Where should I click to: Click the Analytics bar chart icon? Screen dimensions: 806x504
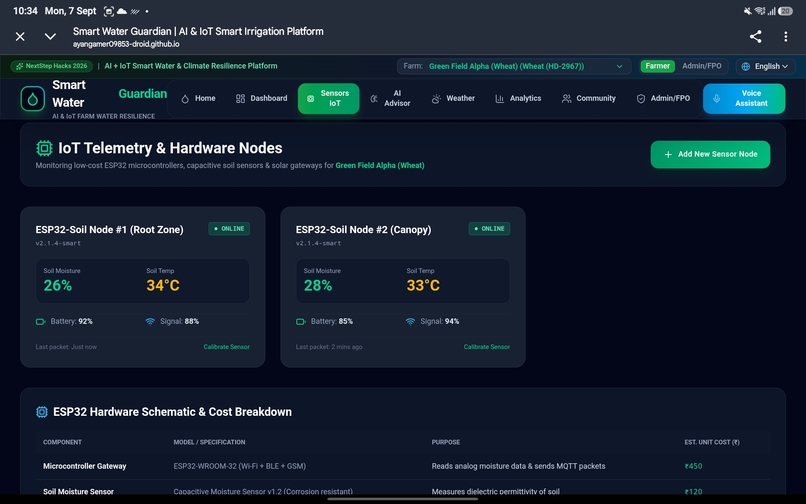(x=499, y=99)
